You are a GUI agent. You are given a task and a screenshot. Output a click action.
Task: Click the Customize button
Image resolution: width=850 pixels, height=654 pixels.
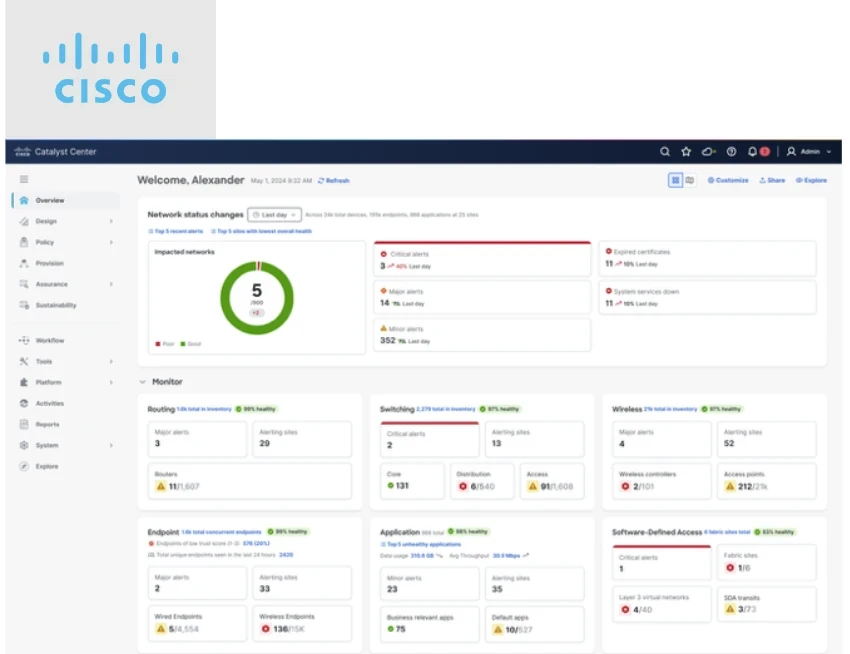point(728,181)
